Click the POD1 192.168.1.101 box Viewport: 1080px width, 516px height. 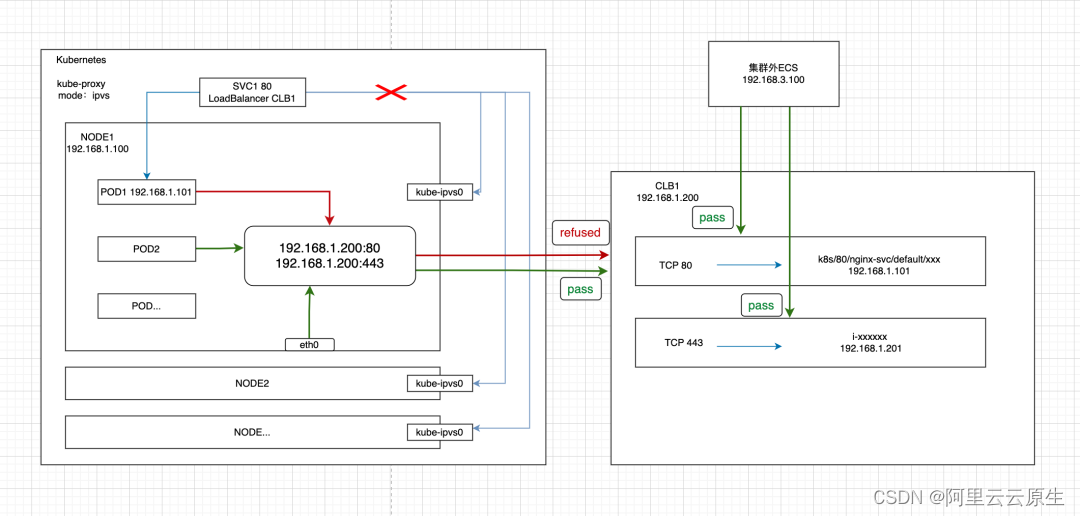(x=147, y=193)
